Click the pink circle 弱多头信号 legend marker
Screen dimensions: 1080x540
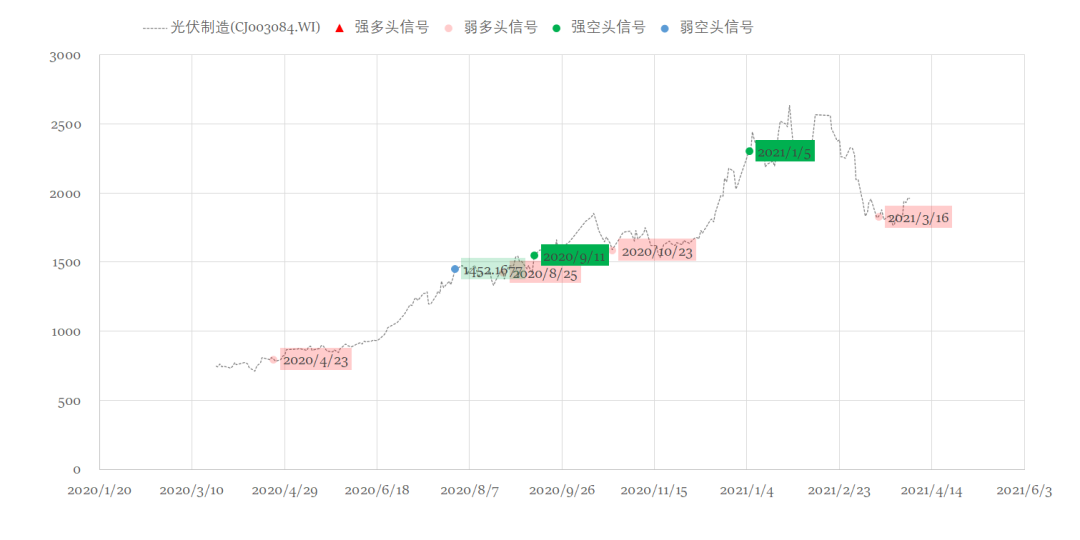[x=447, y=28]
